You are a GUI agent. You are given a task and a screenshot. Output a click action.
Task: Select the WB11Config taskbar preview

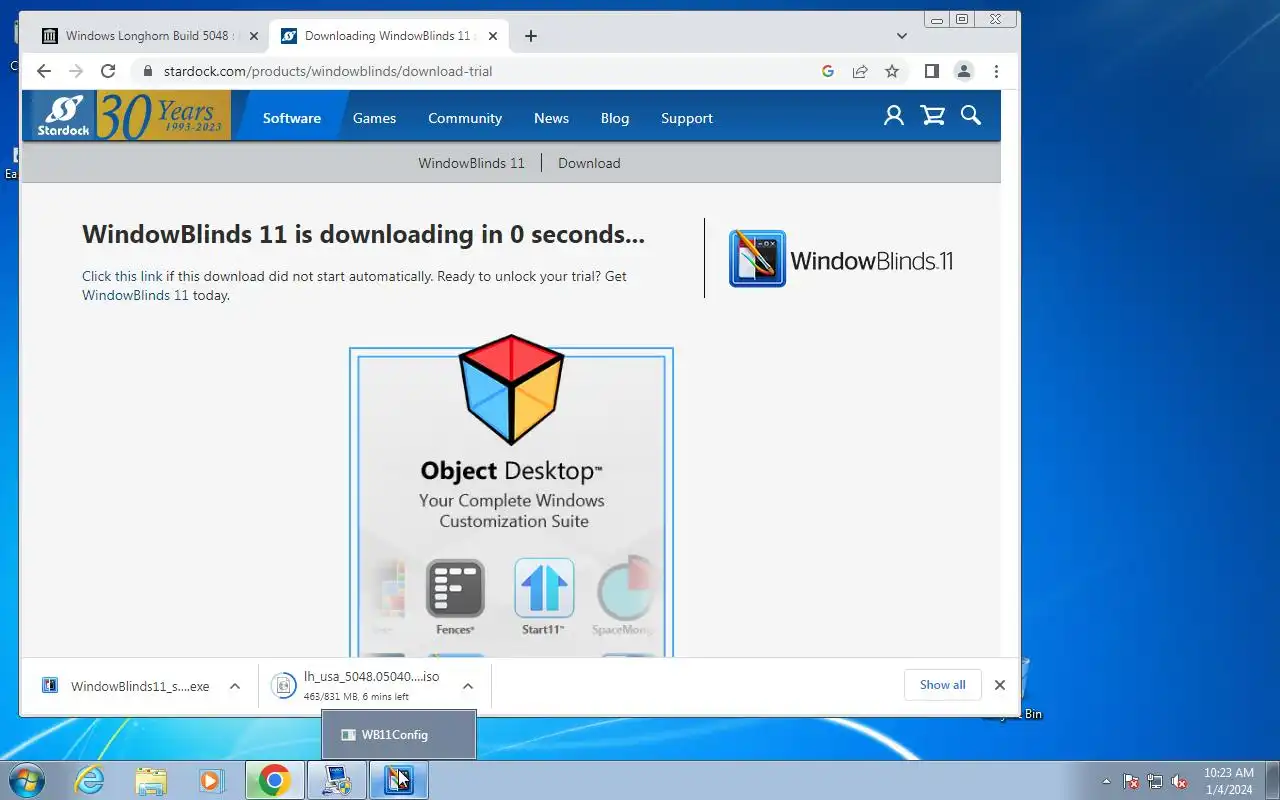point(399,734)
